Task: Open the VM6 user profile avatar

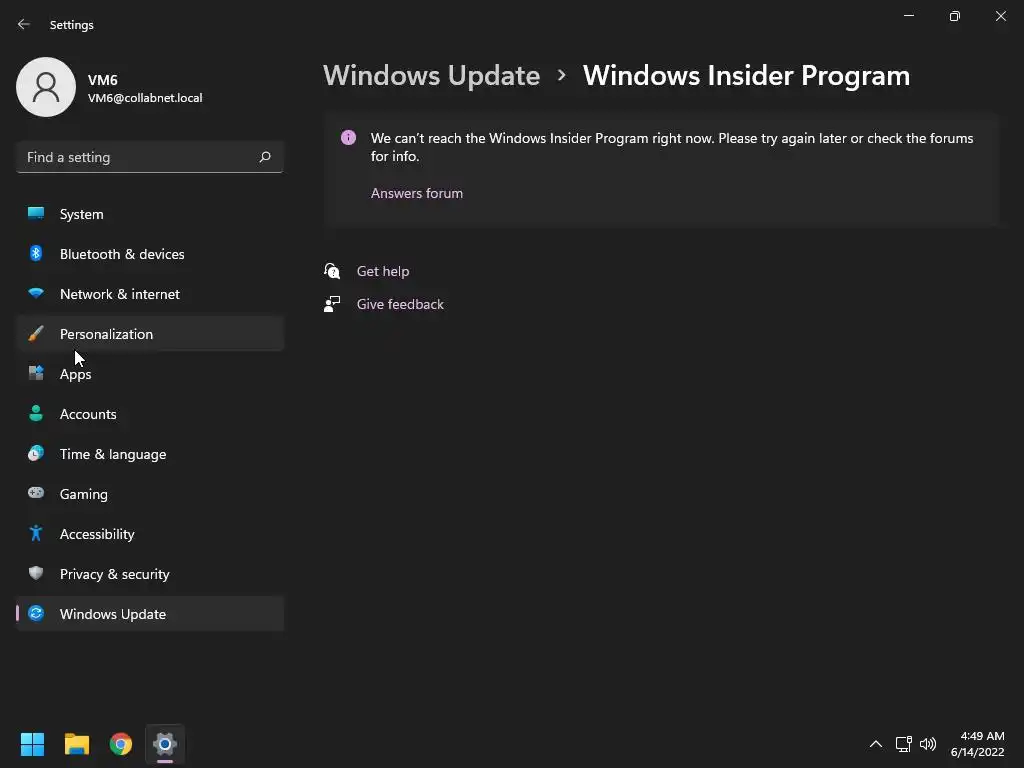Action: pos(46,87)
